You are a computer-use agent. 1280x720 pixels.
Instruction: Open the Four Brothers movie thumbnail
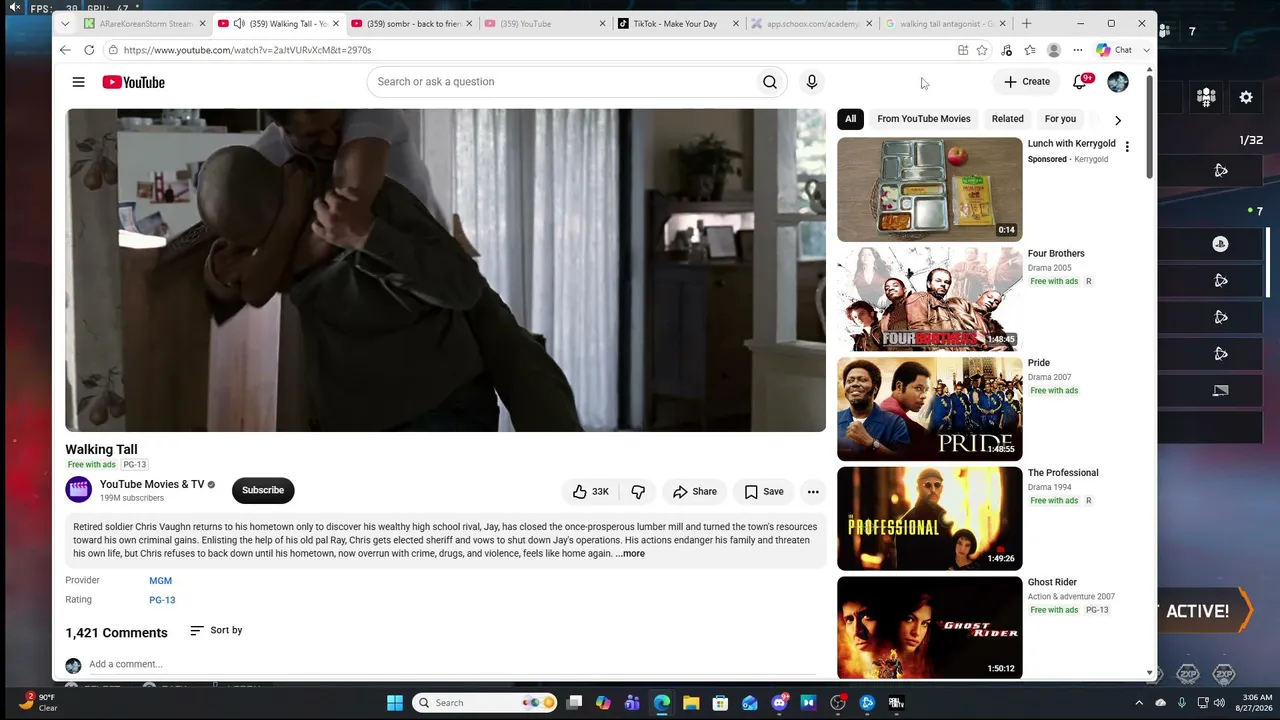click(x=930, y=299)
